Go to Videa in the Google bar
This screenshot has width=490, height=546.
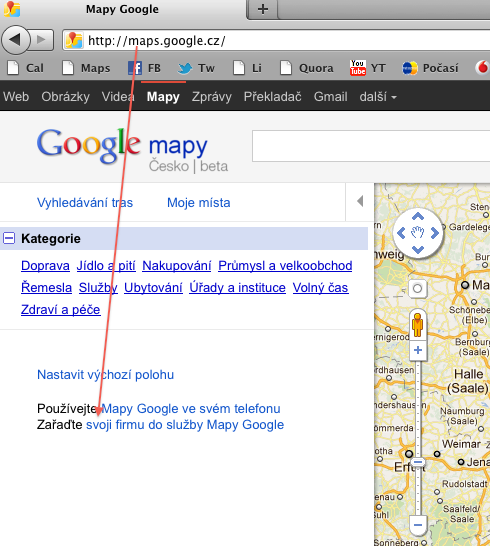tap(118, 97)
